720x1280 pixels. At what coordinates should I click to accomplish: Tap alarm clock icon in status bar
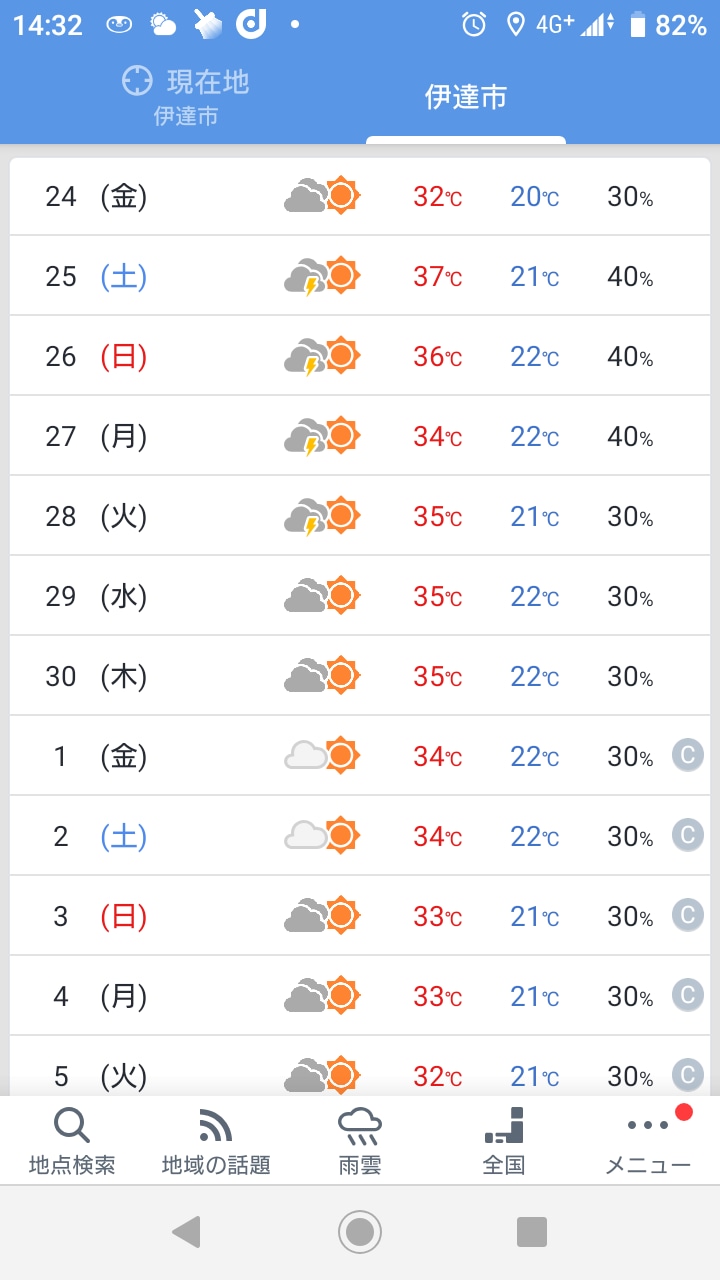(x=474, y=25)
